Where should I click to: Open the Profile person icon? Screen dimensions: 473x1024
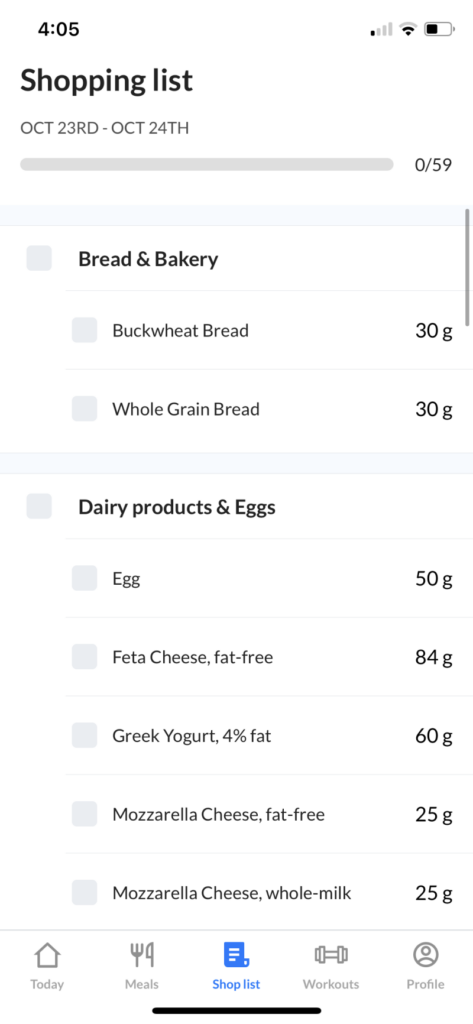pyautogui.click(x=425, y=955)
